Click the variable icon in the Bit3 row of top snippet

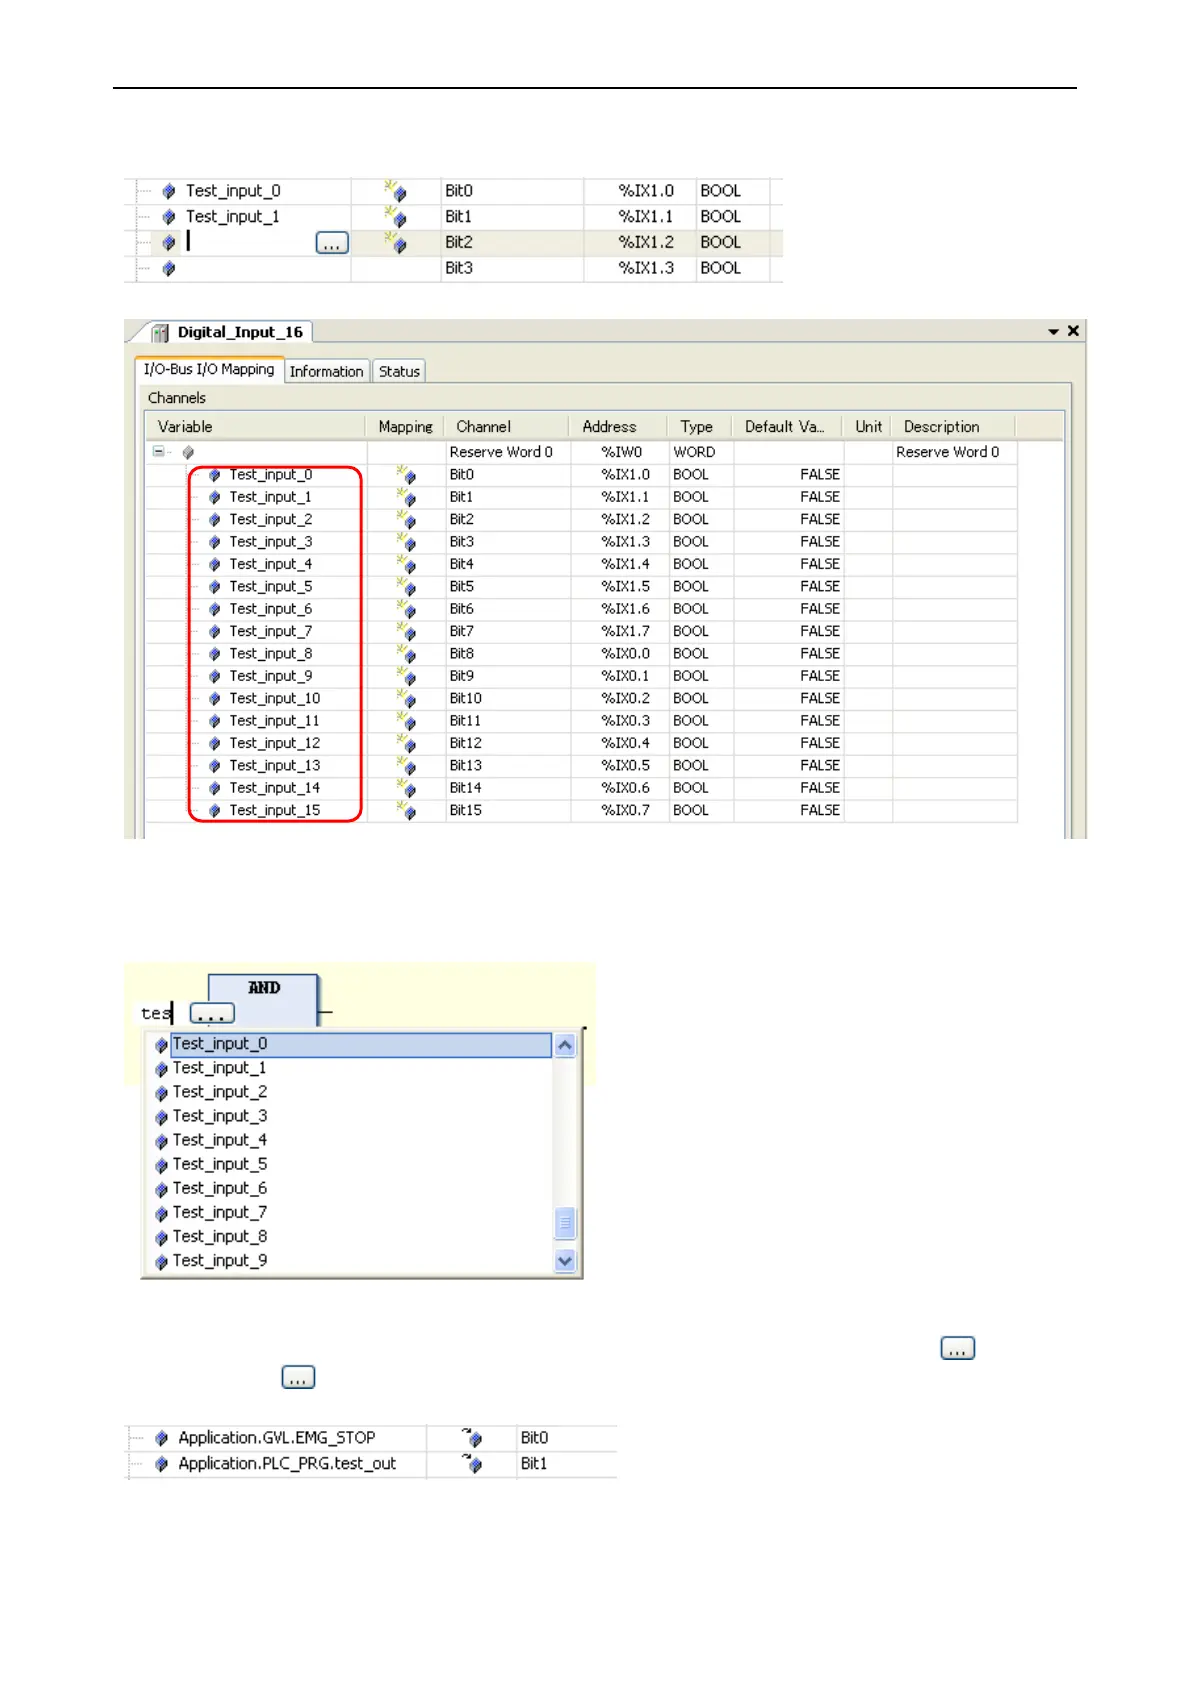[x=169, y=268]
